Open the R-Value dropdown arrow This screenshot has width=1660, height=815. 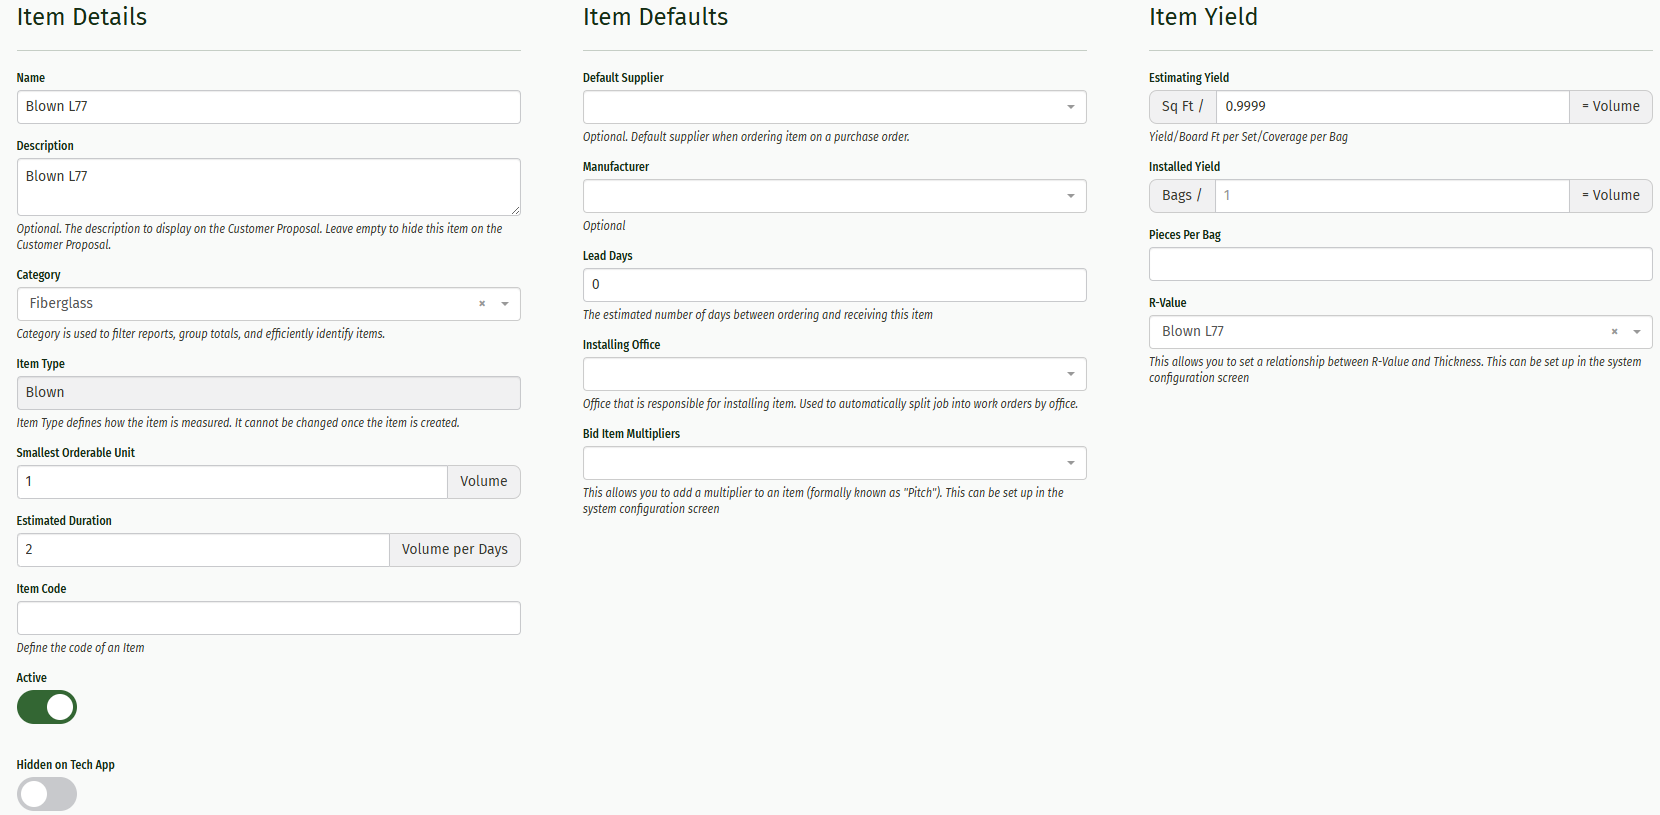pyautogui.click(x=1637, y=332)
